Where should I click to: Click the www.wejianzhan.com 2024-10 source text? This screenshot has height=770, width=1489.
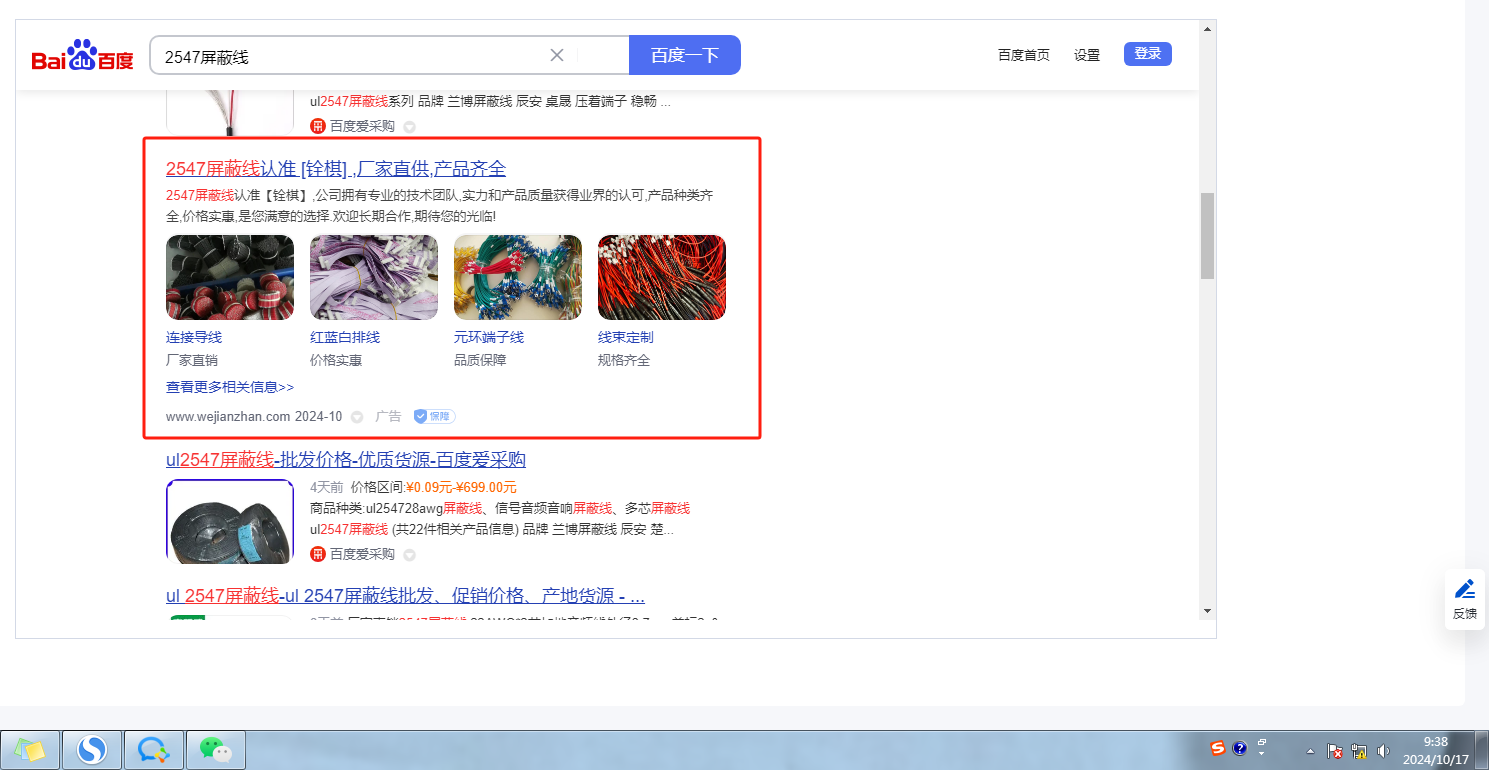pyautogui.click(x=254, y=416)
